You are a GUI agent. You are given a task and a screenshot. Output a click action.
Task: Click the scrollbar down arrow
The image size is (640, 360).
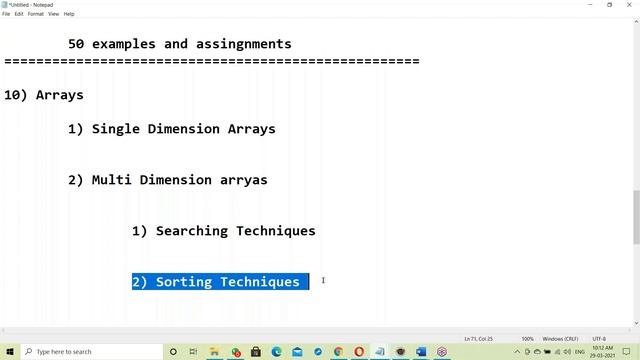pos(636,323)
